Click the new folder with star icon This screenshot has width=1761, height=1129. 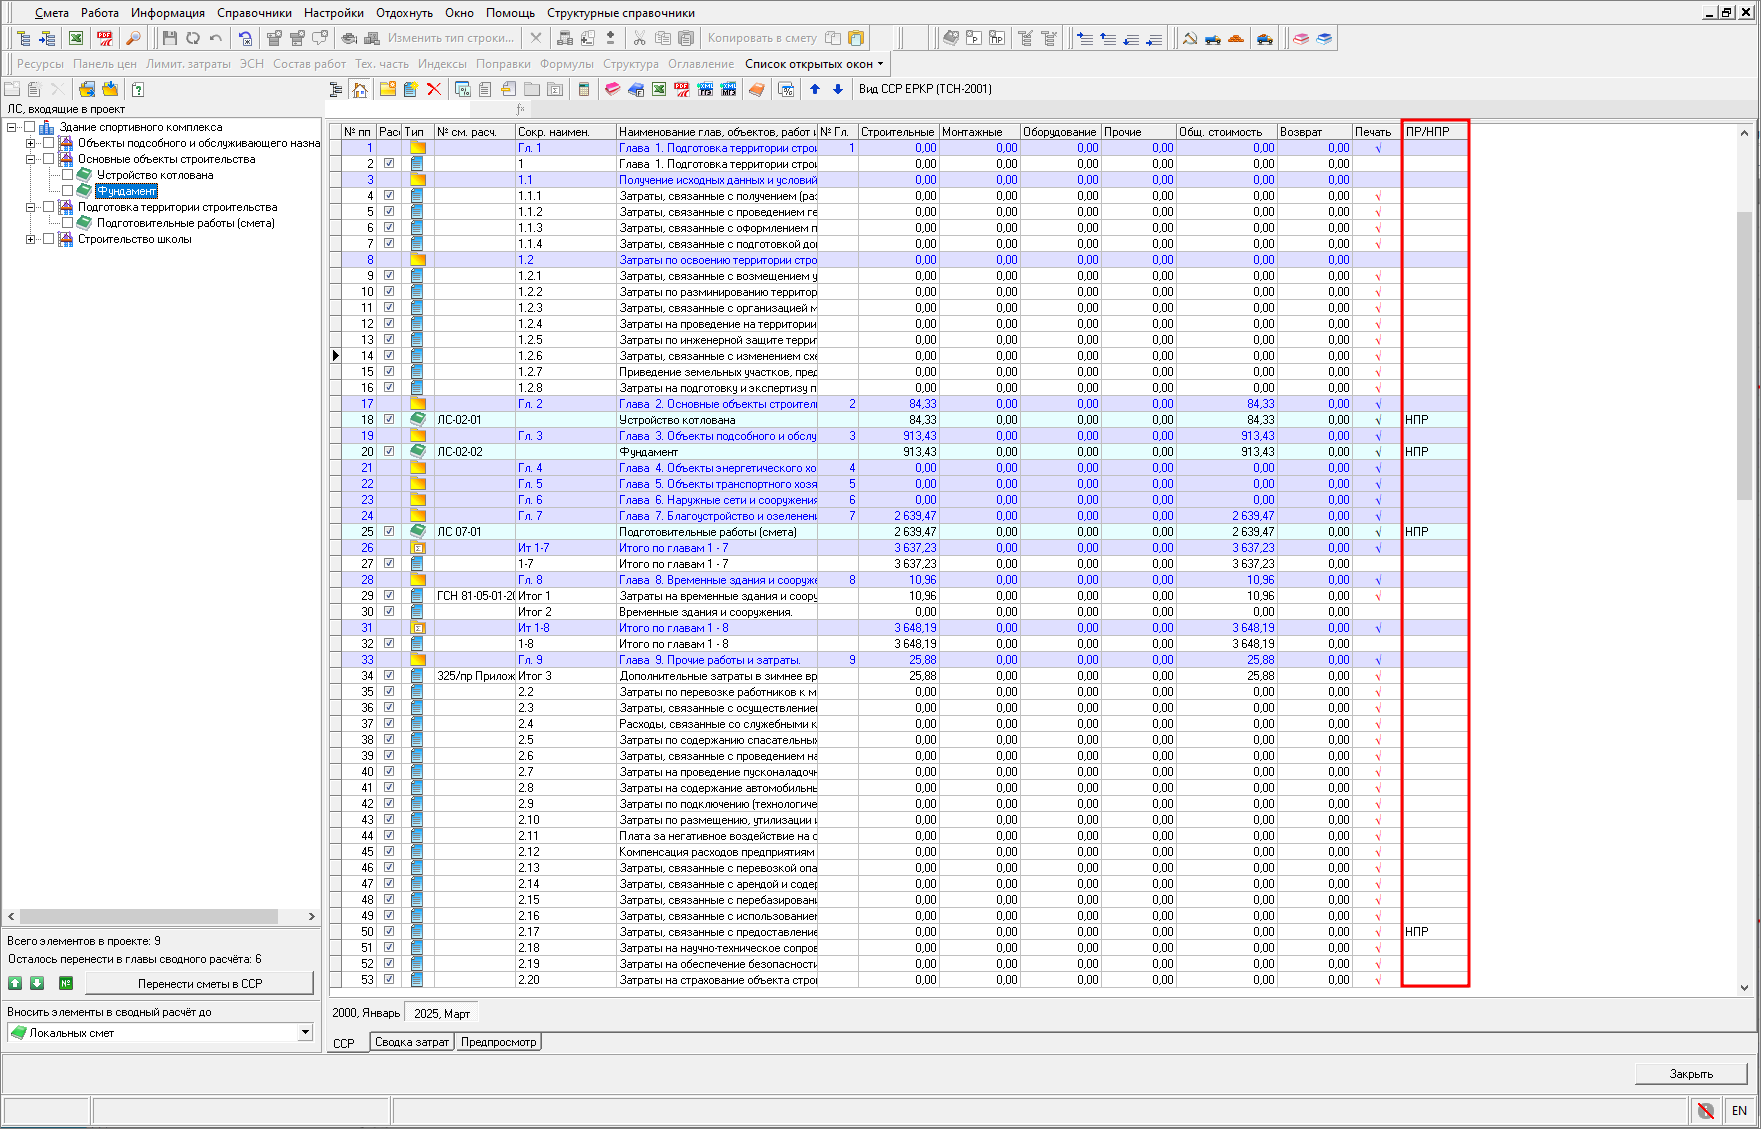387,89
